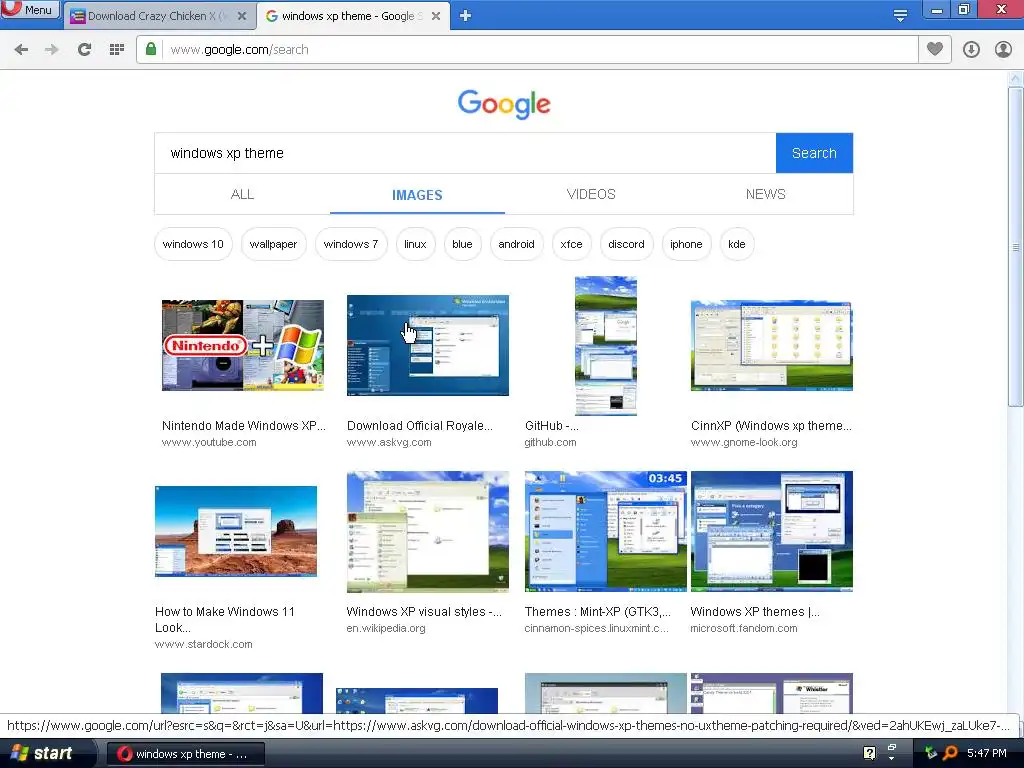Click the blue Search button
This screenshot has height=768, width=1024.
(814, 153)
